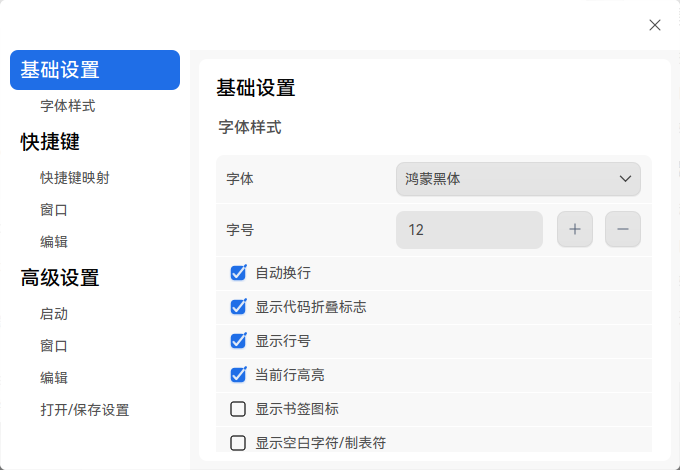Open 窗口 under 快捷键
Viewport: 680px width, 470px height.
(x=54, y=210)
